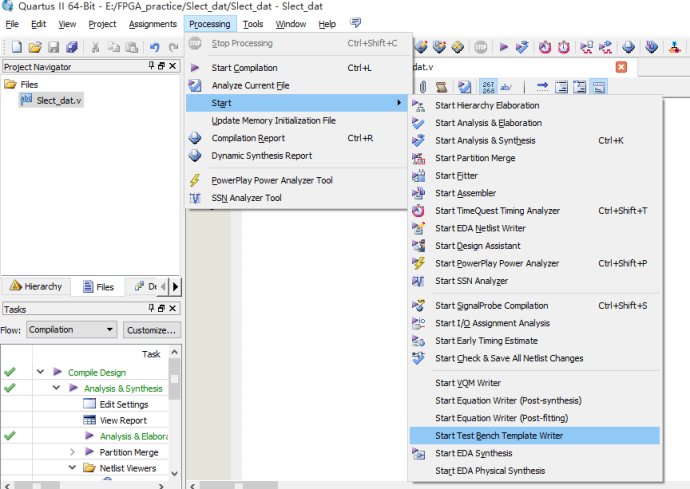Click the Save All toolbar icon
This screenshot has height=489, width=690.
72,47
